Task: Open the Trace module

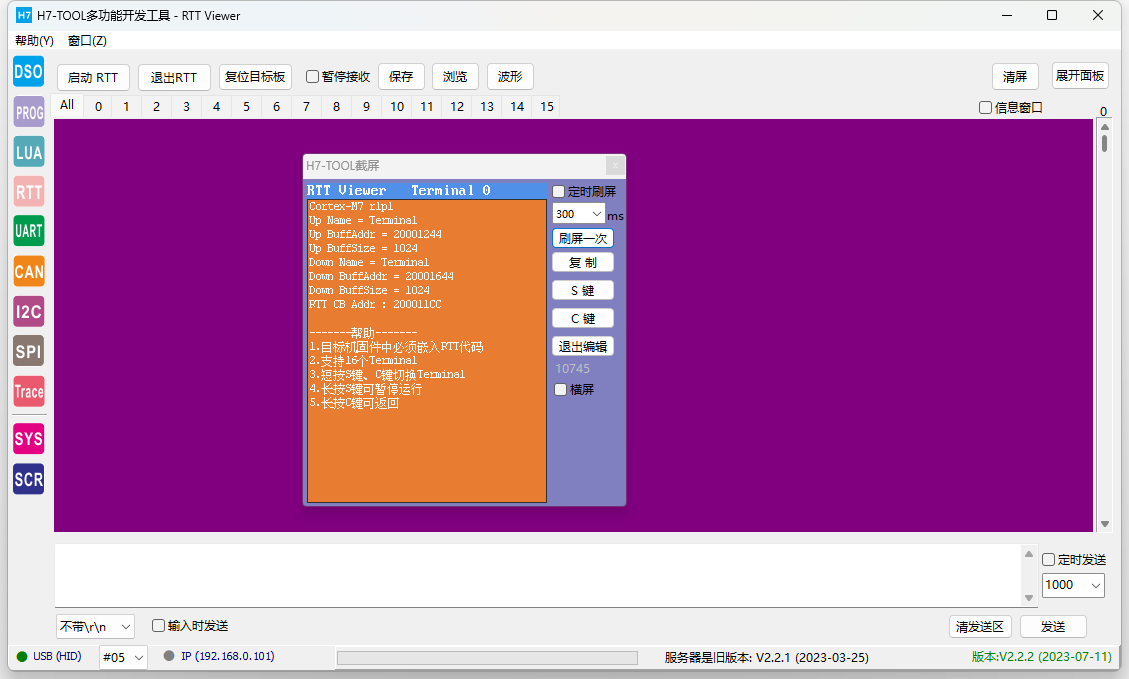Action: 29,392
